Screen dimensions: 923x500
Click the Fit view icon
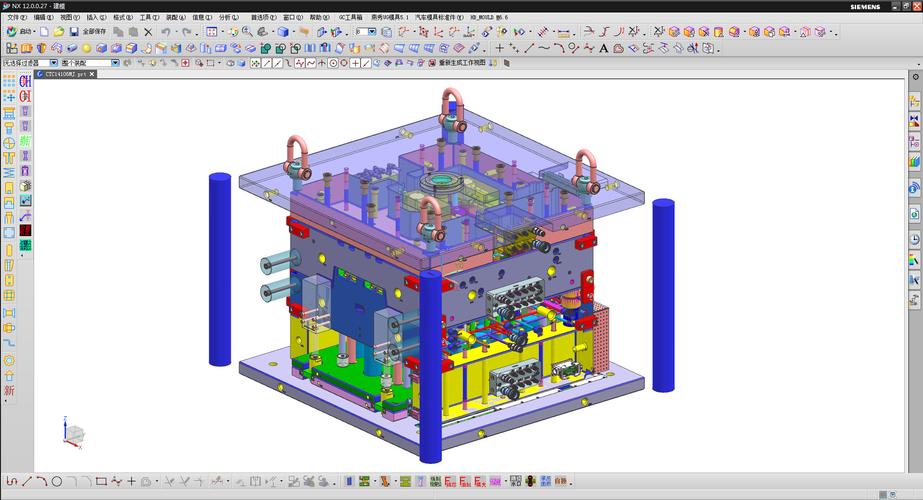tap(212, 32)
